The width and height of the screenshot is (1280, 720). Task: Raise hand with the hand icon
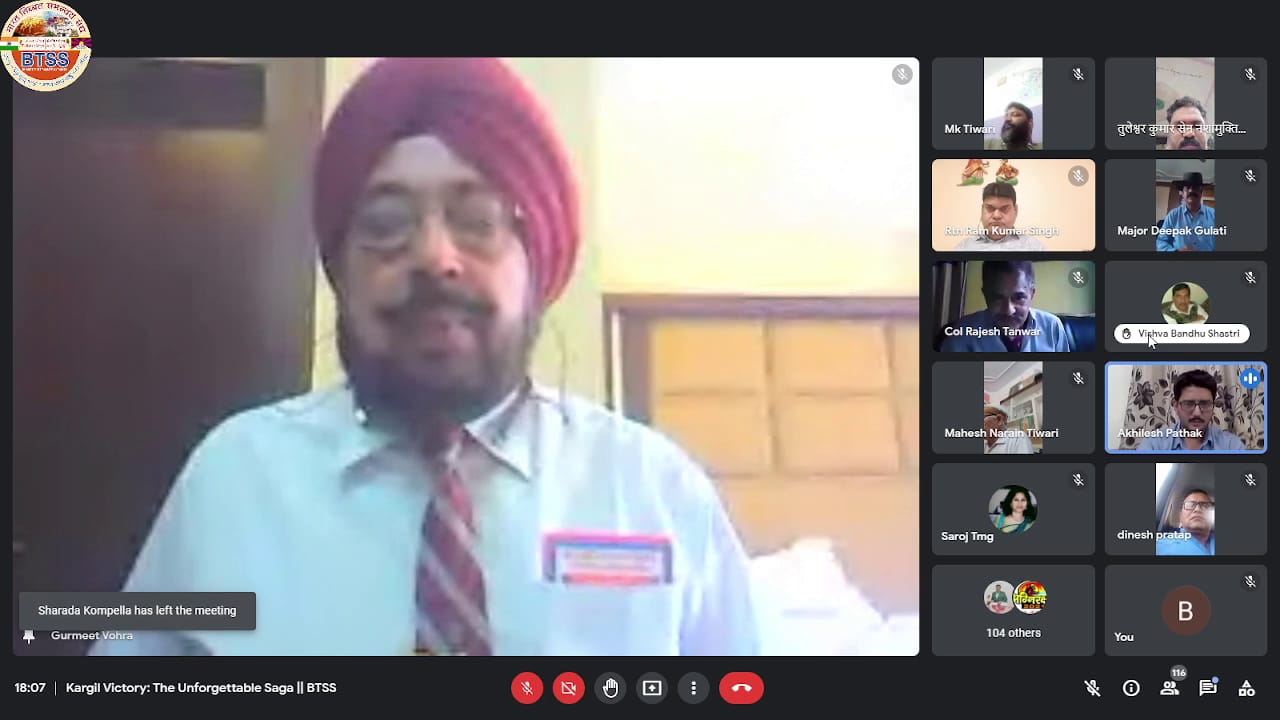tap(610, 688)
